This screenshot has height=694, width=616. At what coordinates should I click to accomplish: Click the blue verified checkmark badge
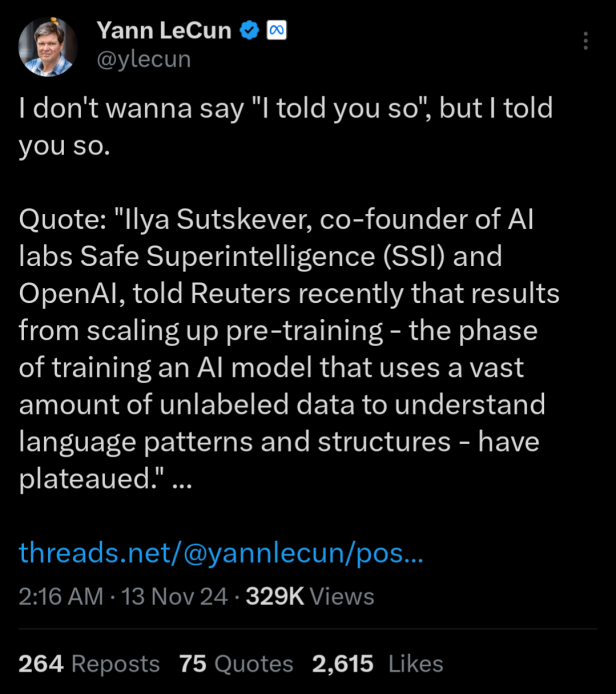click(x=248, y=31)
